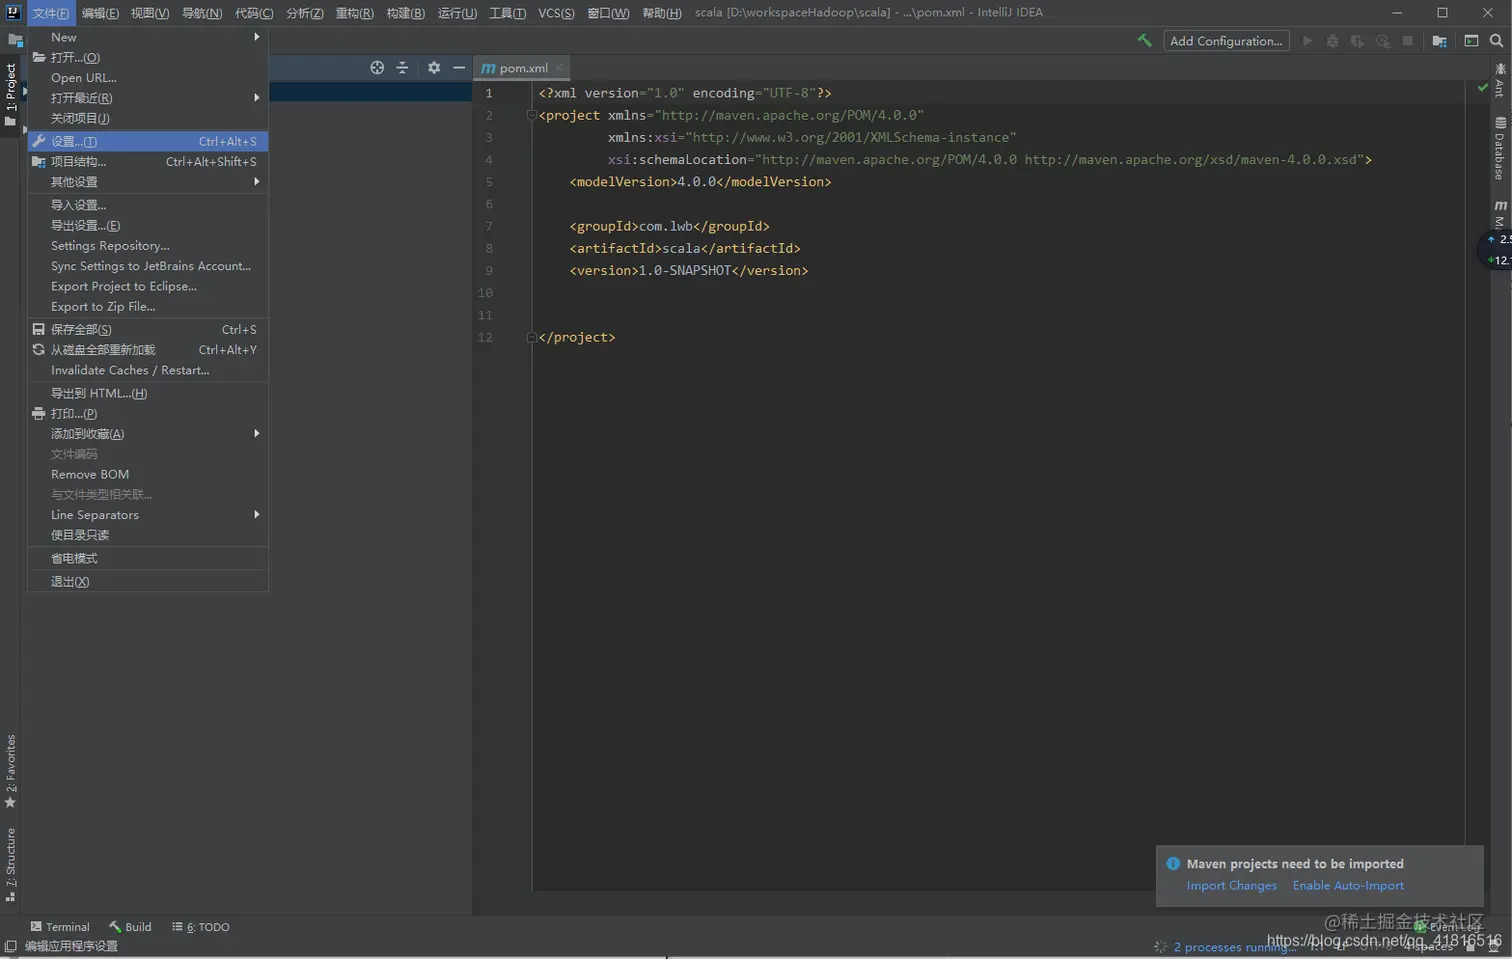Click the Search Everywhere magnifier icon
The width and height of the screenshot is (1512, 959).
(x=1496, y=41)
